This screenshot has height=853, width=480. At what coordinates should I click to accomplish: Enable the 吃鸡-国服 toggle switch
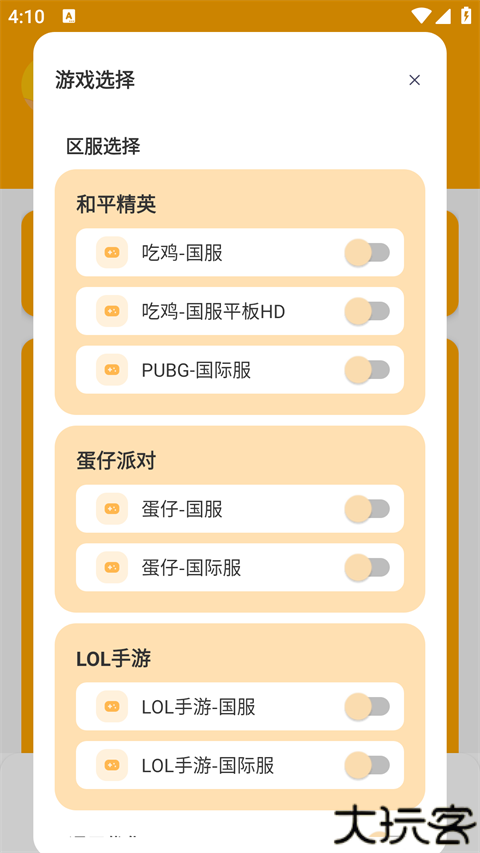click(367, 252)
